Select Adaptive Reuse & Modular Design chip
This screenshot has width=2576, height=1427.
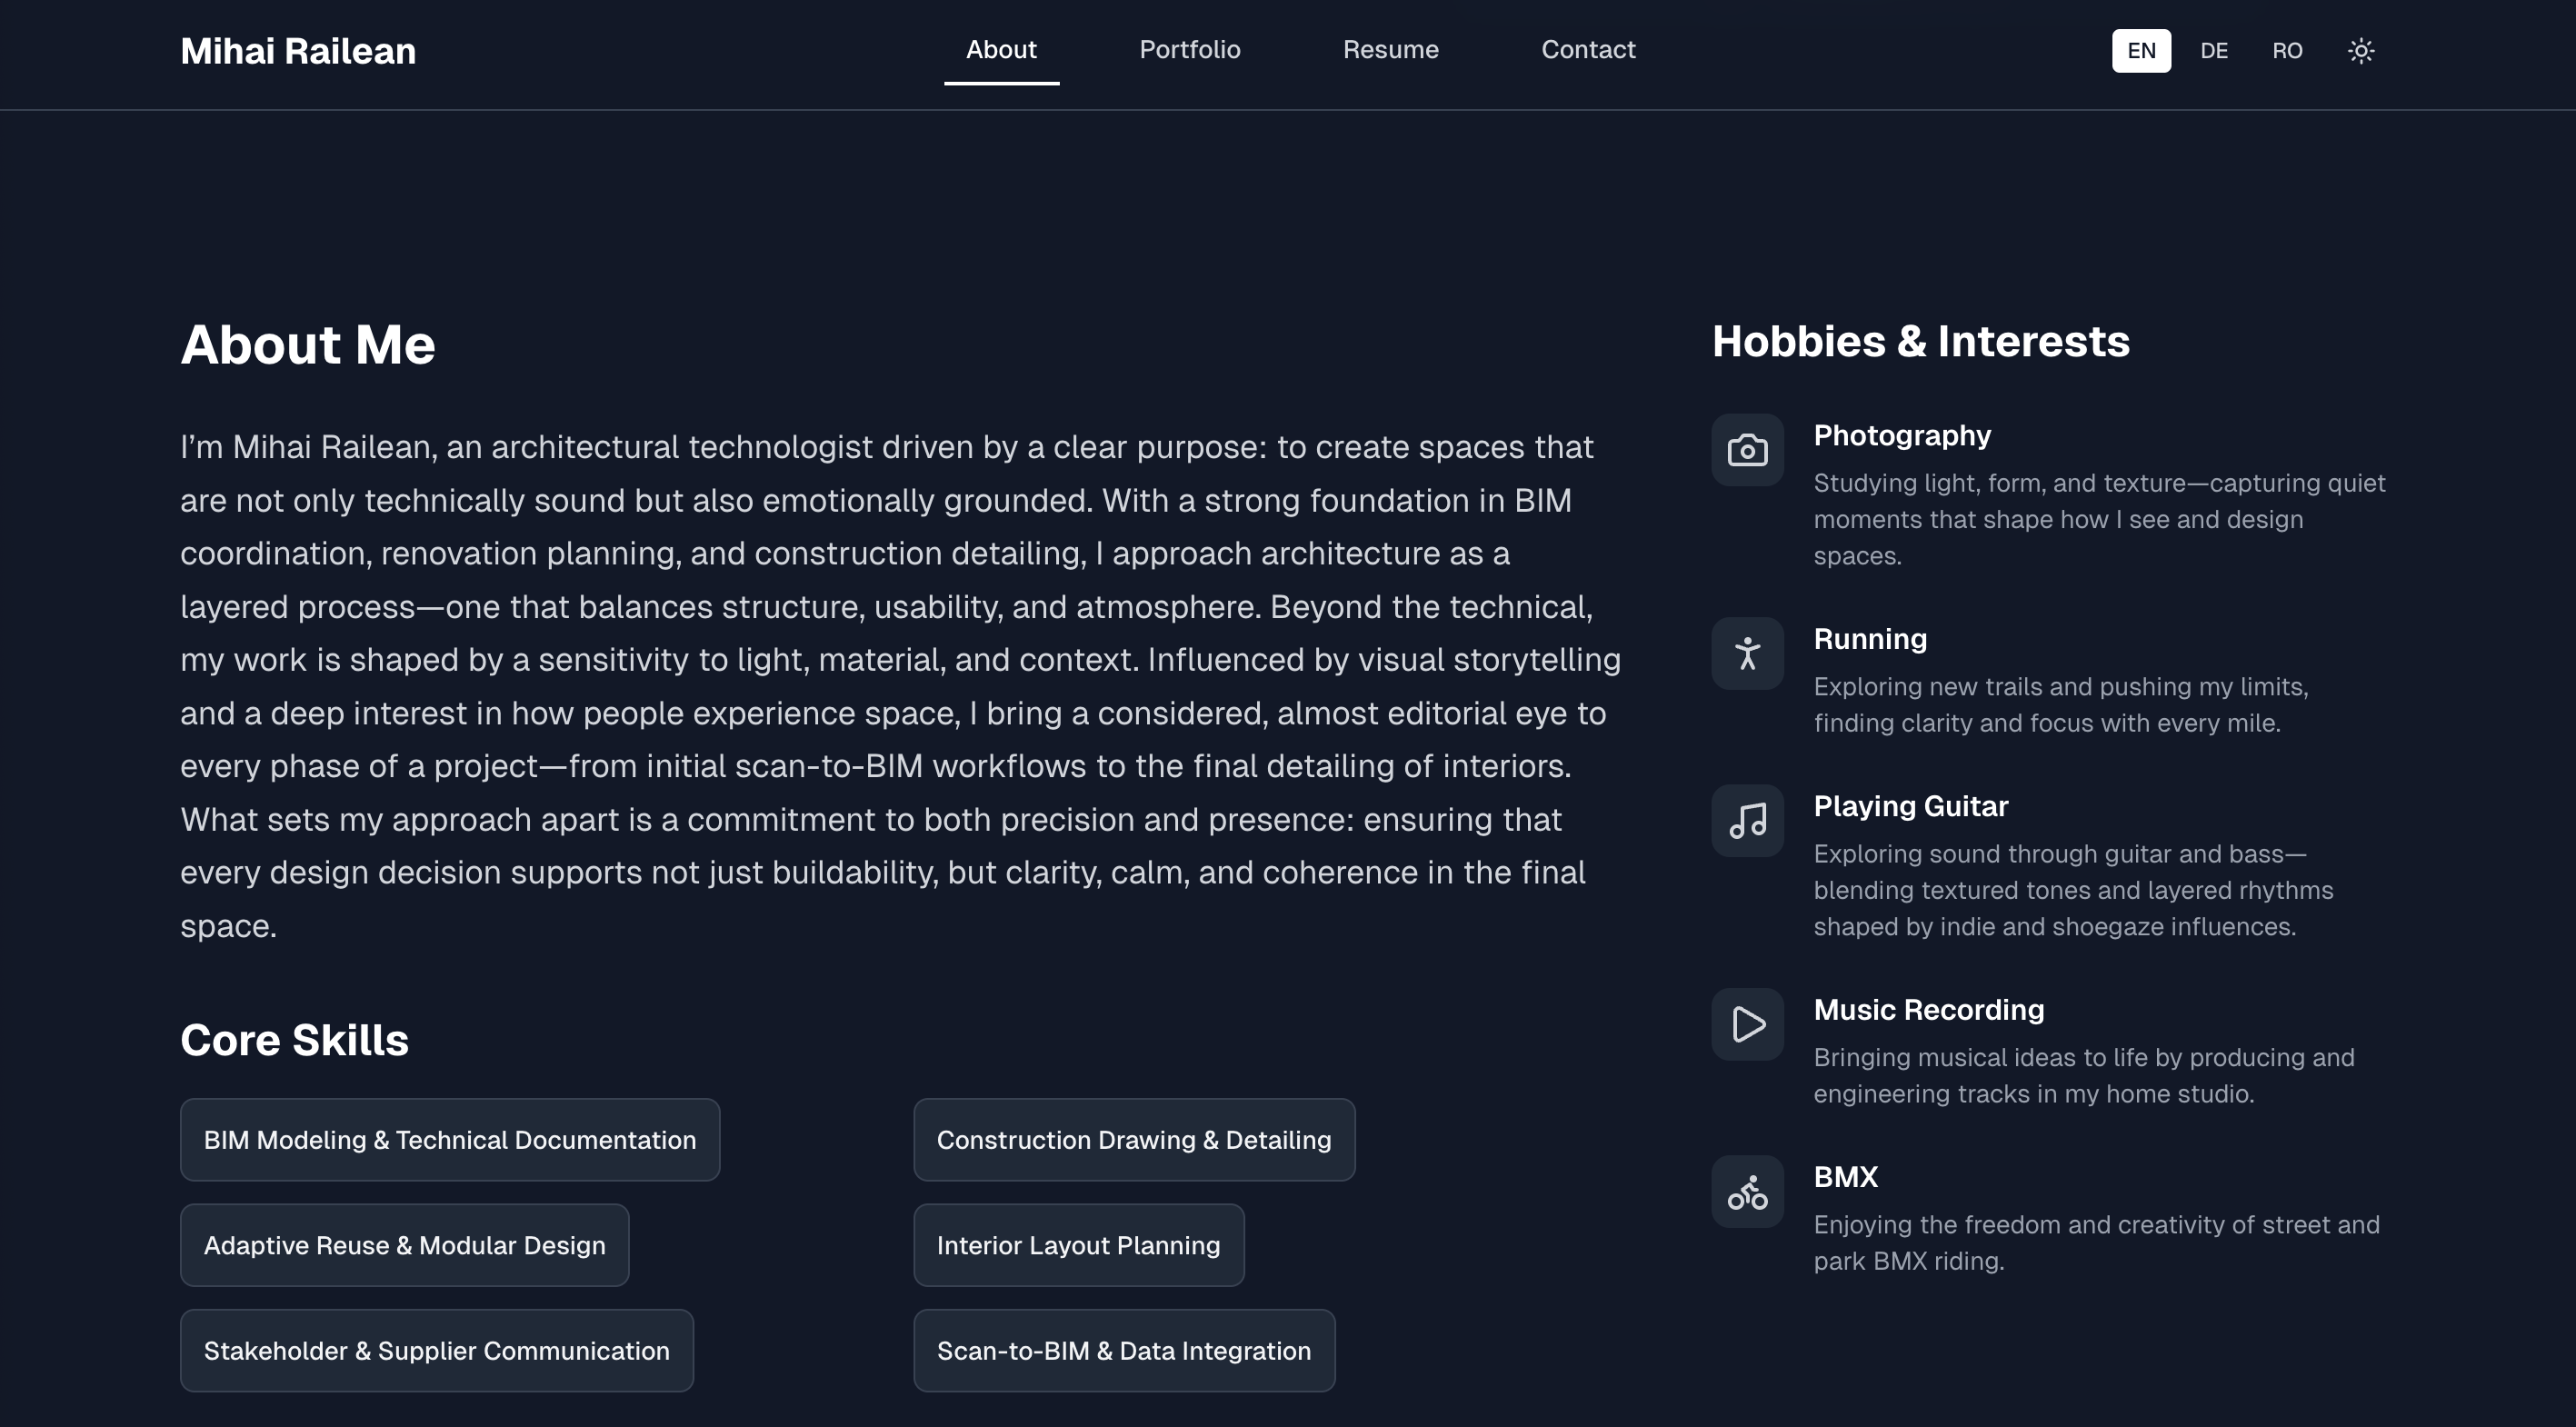(x=404, y=1245)
